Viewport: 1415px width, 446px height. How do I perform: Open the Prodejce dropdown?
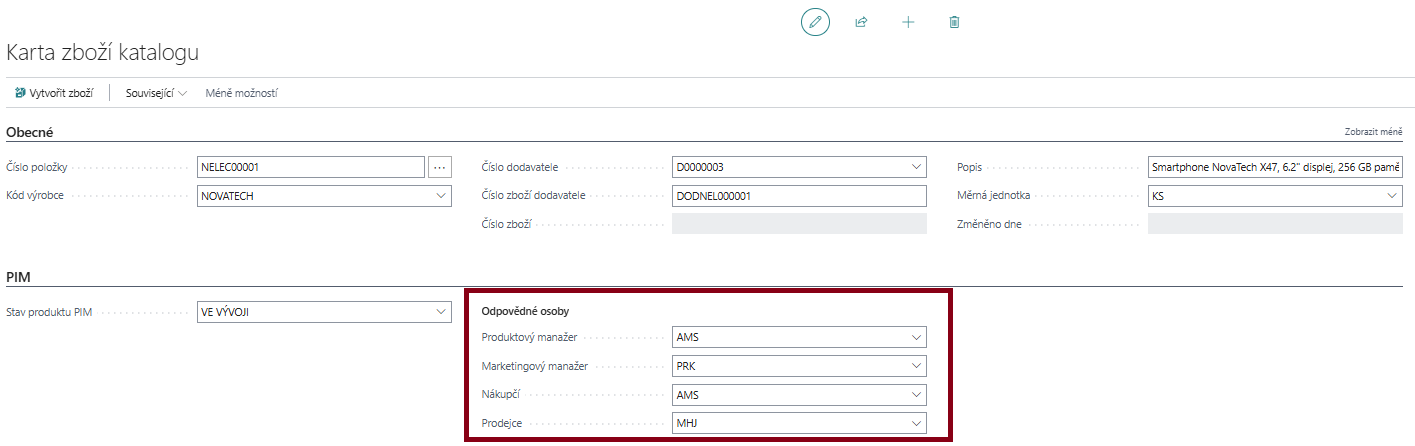tap(916, 424)
